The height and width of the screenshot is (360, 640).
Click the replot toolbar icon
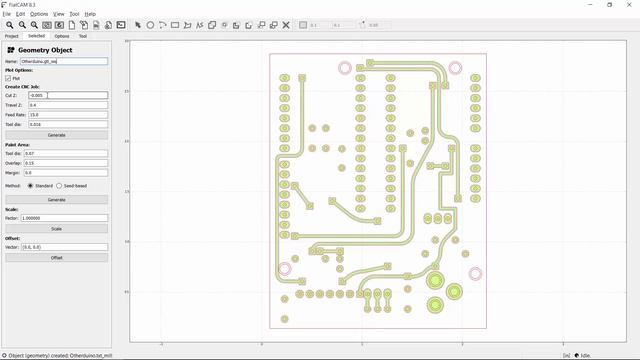pos(59,25)
